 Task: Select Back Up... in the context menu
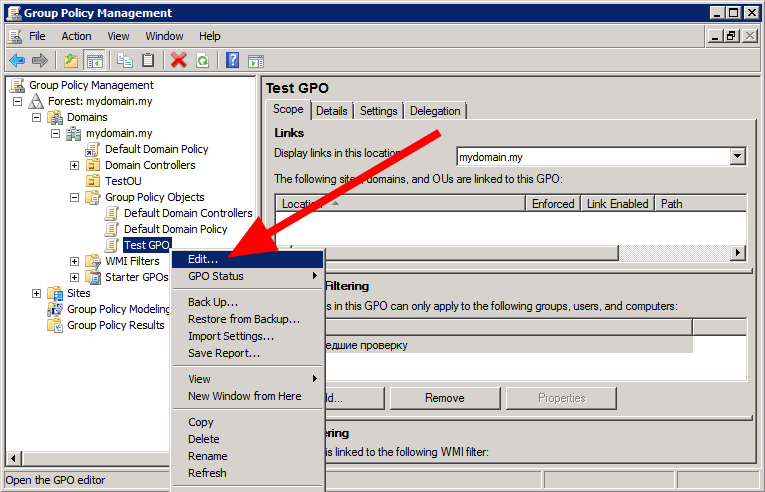[x=212, y=302]
